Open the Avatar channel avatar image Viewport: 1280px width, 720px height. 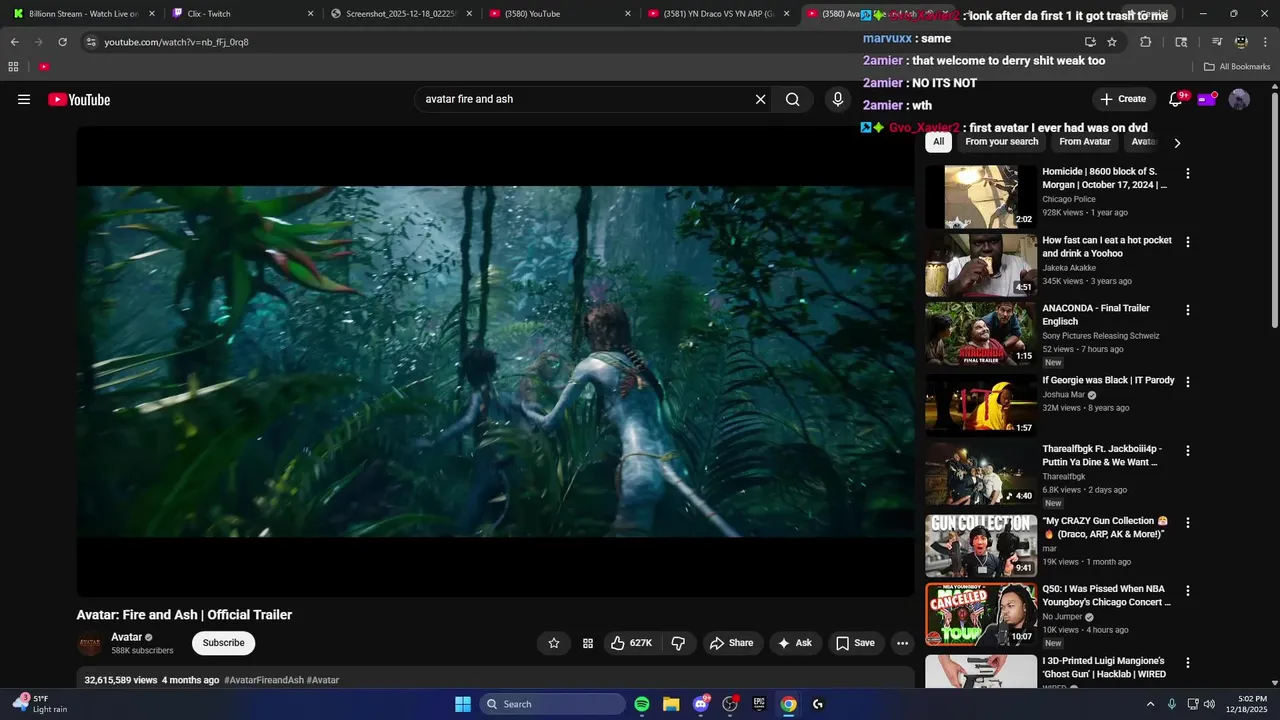[90, 644]
